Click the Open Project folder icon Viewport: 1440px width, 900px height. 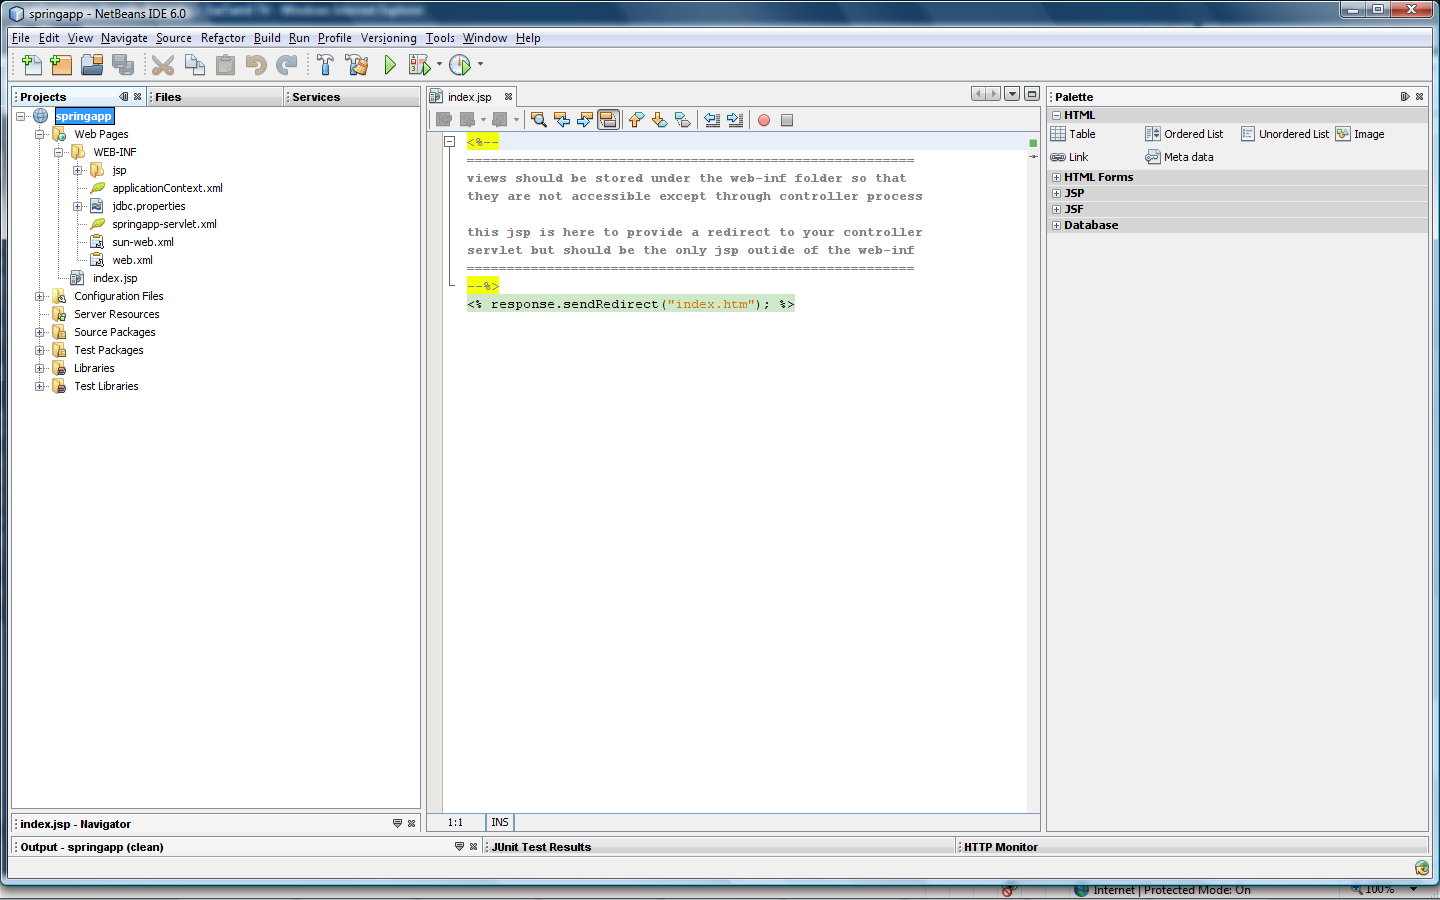92,65
